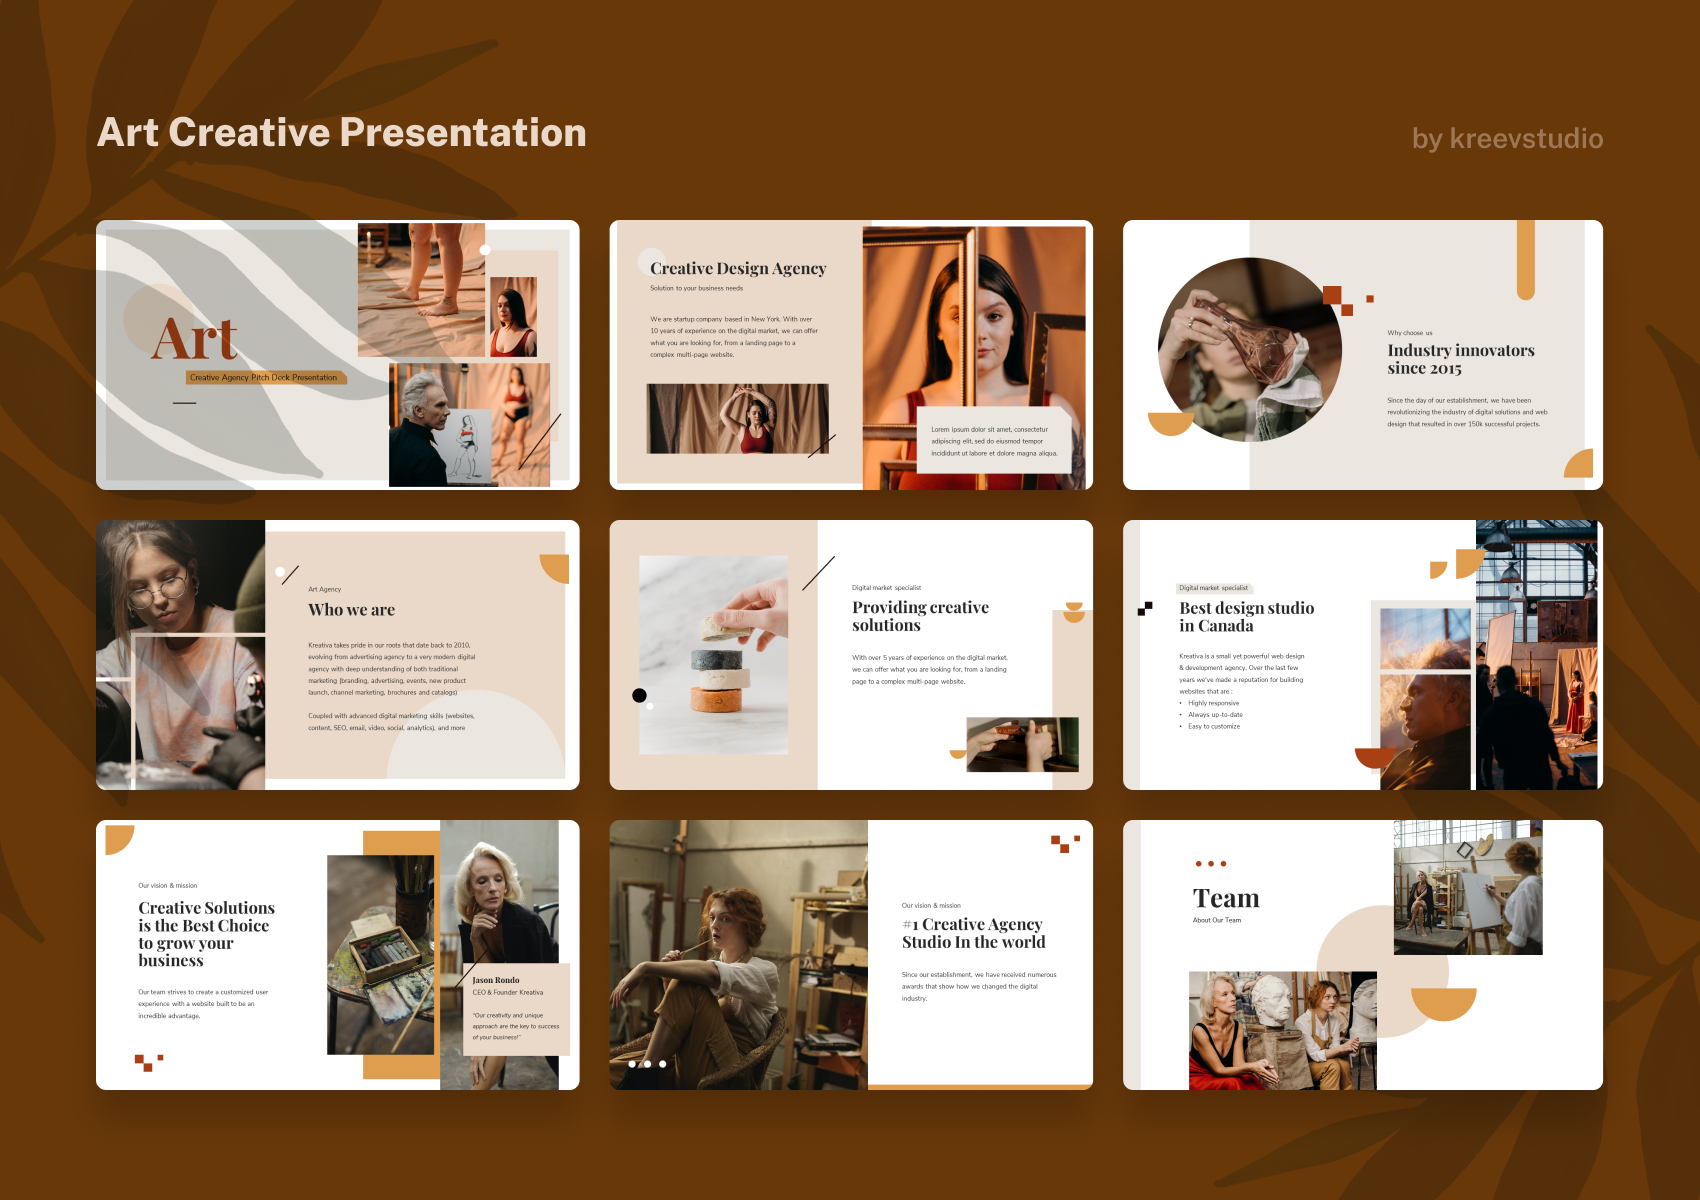Select the white circle toggle on the Art title slide
Screen dimensions: 1700x1200
click(485, 249)
